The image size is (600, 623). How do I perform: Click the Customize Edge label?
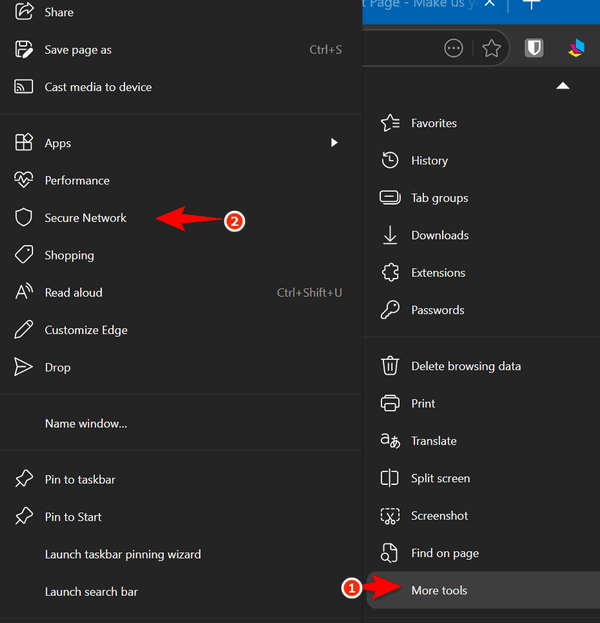(x=86, y=330)
